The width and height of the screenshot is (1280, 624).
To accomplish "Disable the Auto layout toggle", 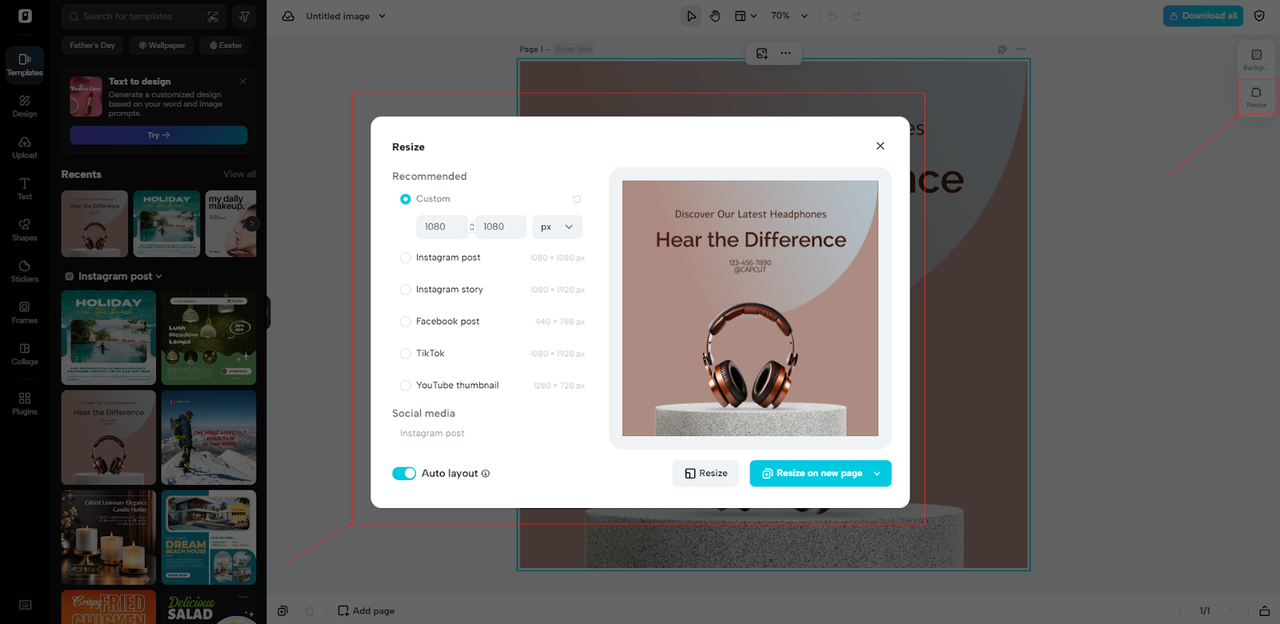I will pos(404,473).
